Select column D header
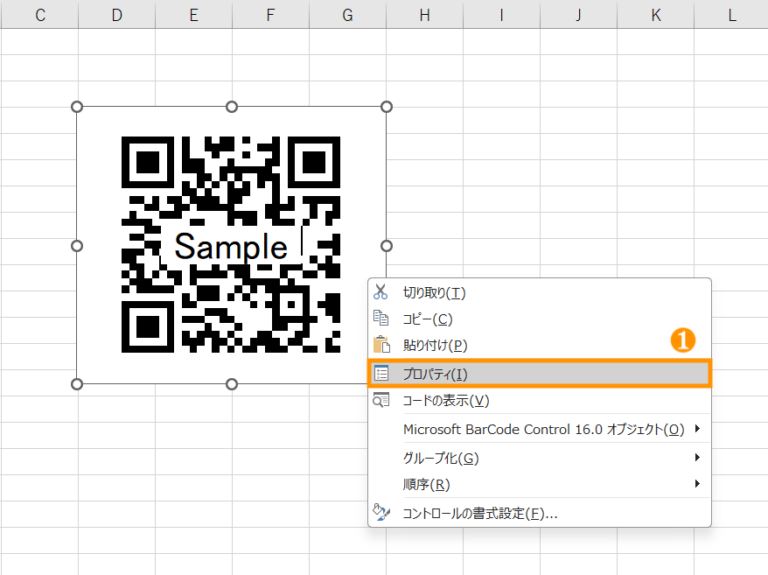This screenshot has width=768, height=575. click(x=117, y=14)
